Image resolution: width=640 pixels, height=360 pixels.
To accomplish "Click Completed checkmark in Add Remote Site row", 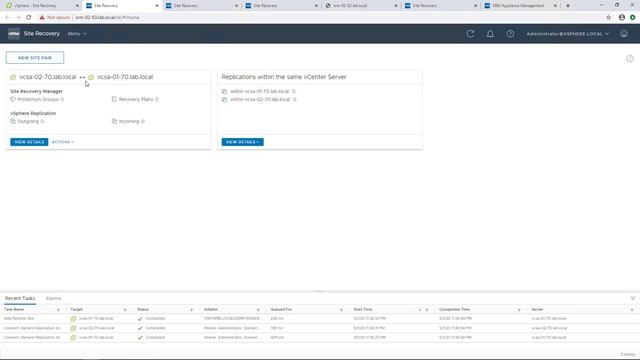I will [140, 318].
